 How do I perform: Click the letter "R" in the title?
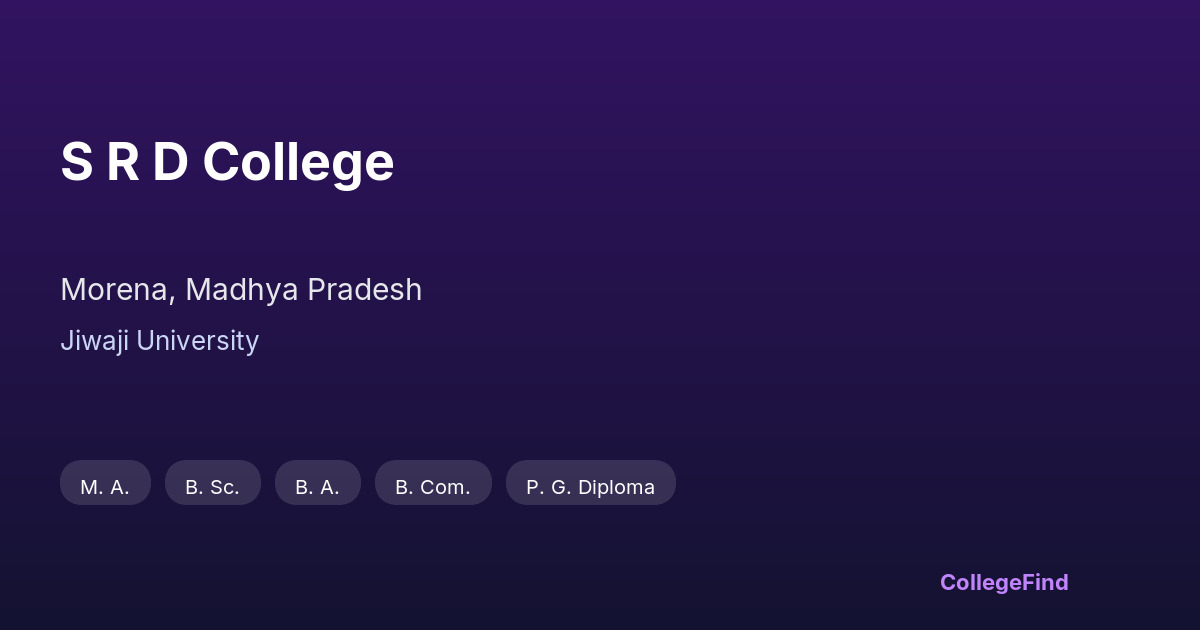[x=122, y=162]
